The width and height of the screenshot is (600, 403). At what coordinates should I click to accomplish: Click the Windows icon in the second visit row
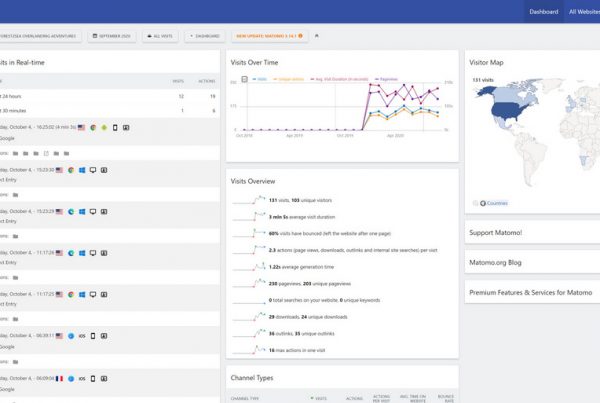click(x=82, y=170)
